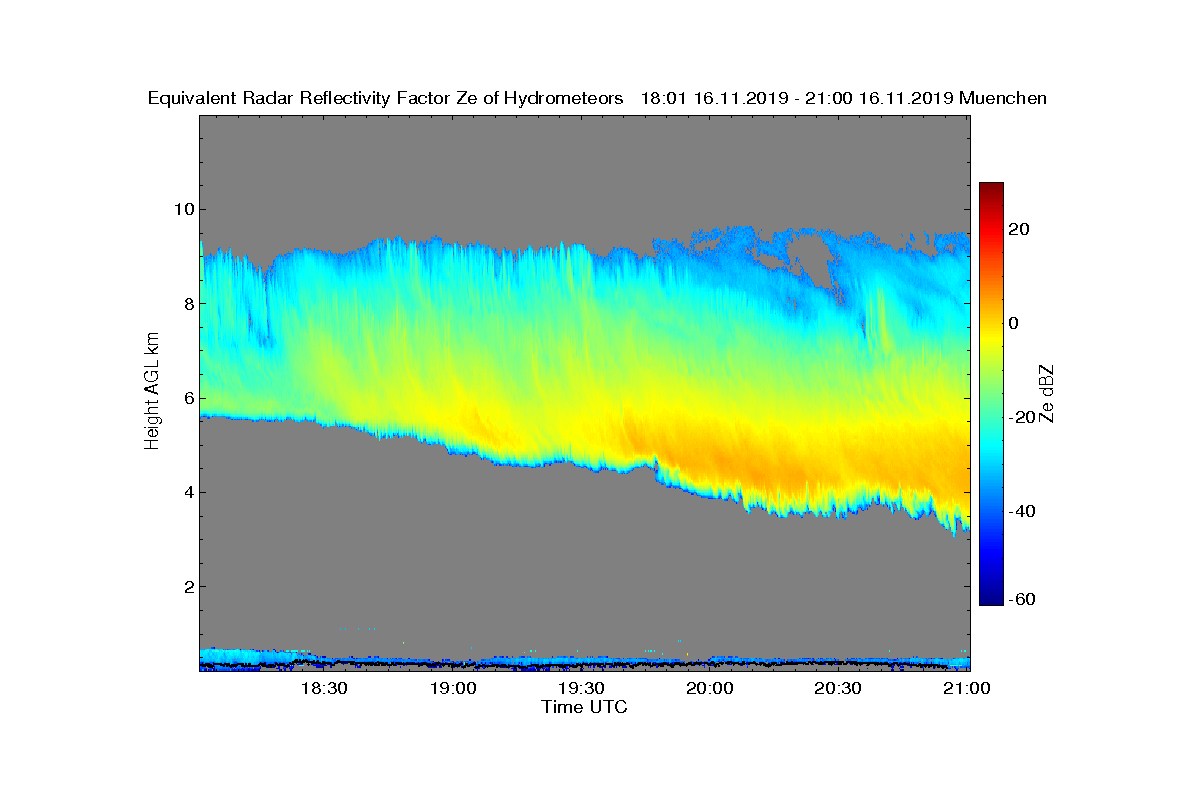Click the Height AGL km axis title
Screen dimensions: 1200x800
pyautogui.click(x=152, y=393)
